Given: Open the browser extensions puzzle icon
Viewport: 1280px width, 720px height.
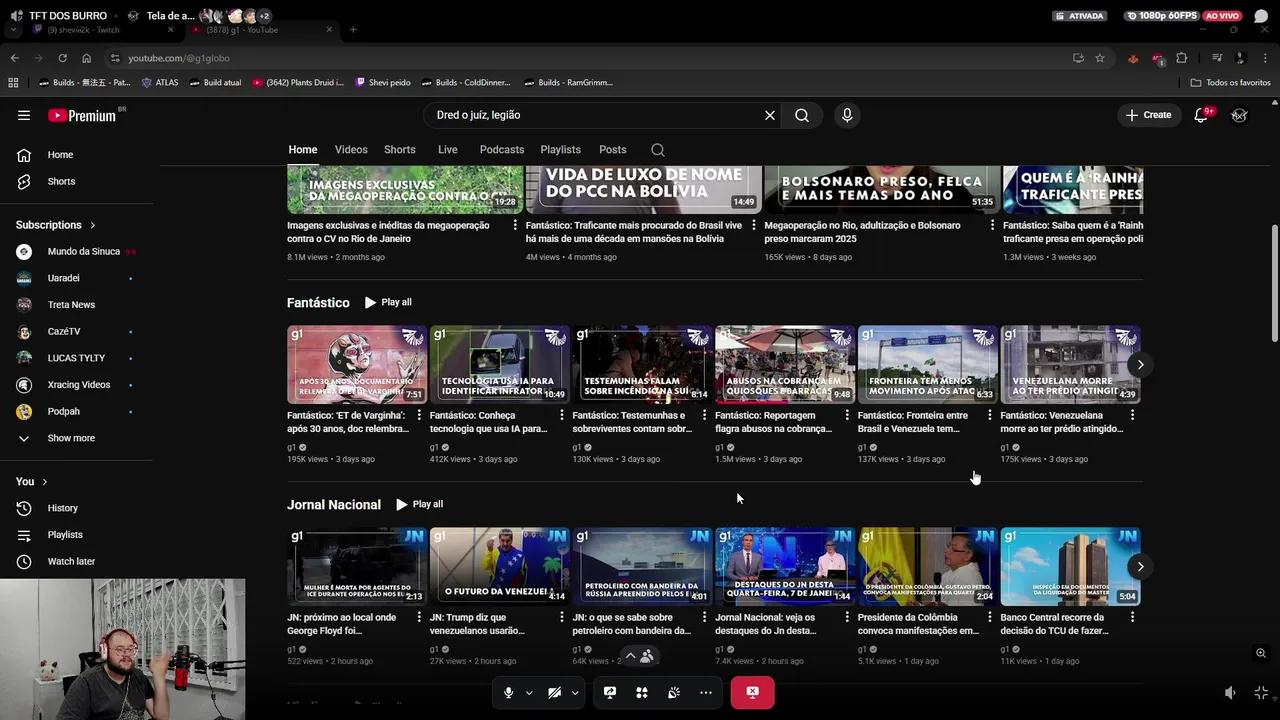Looking at the screenshot, I should [x=1181, y=58].
